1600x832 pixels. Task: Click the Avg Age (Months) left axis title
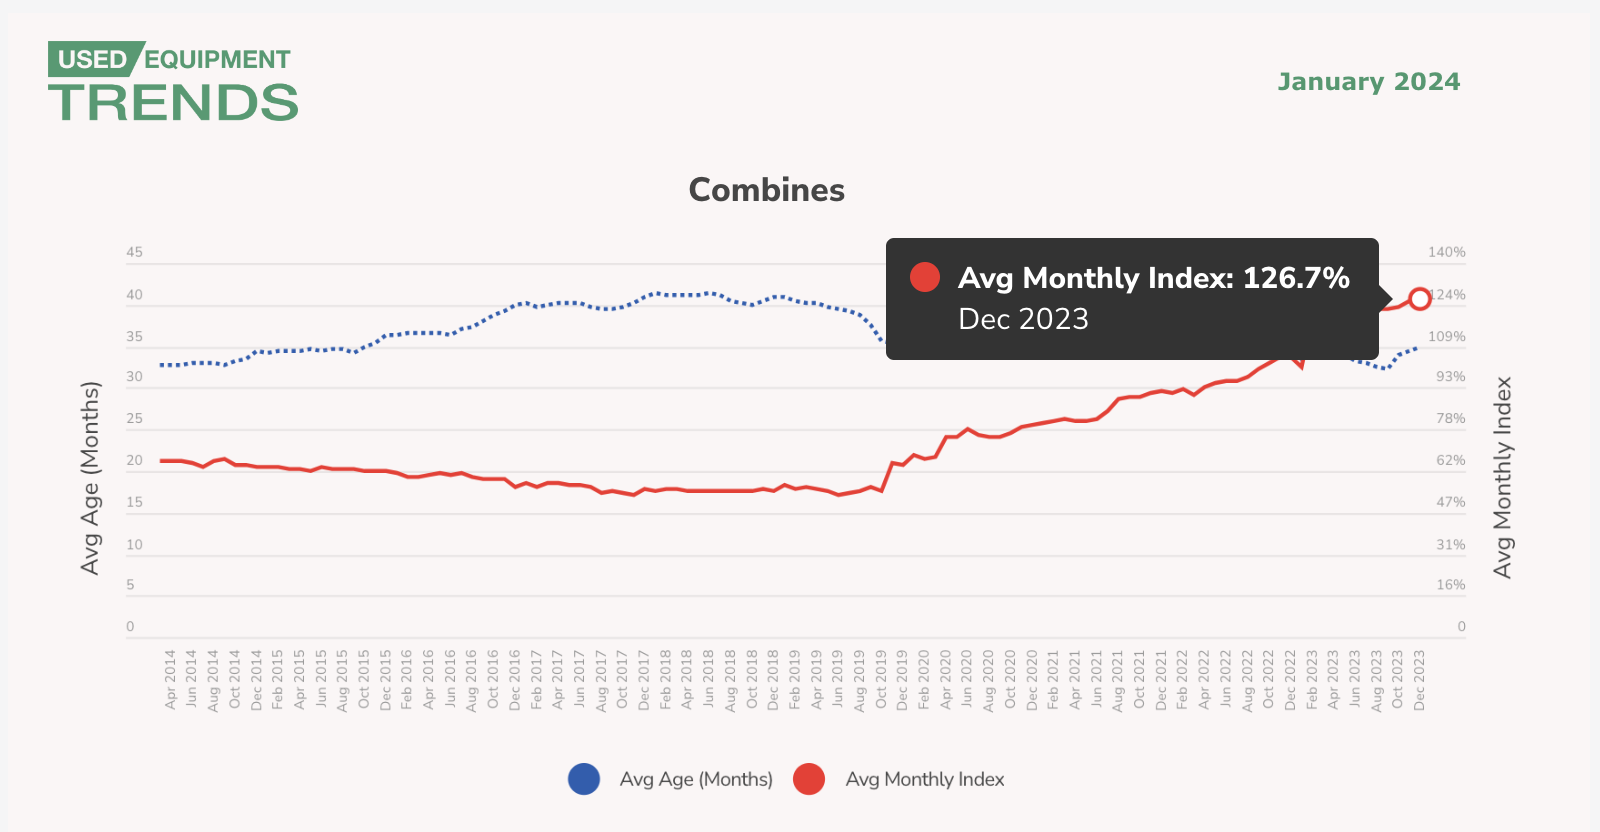pyautogui.click(x=90, y=478)
